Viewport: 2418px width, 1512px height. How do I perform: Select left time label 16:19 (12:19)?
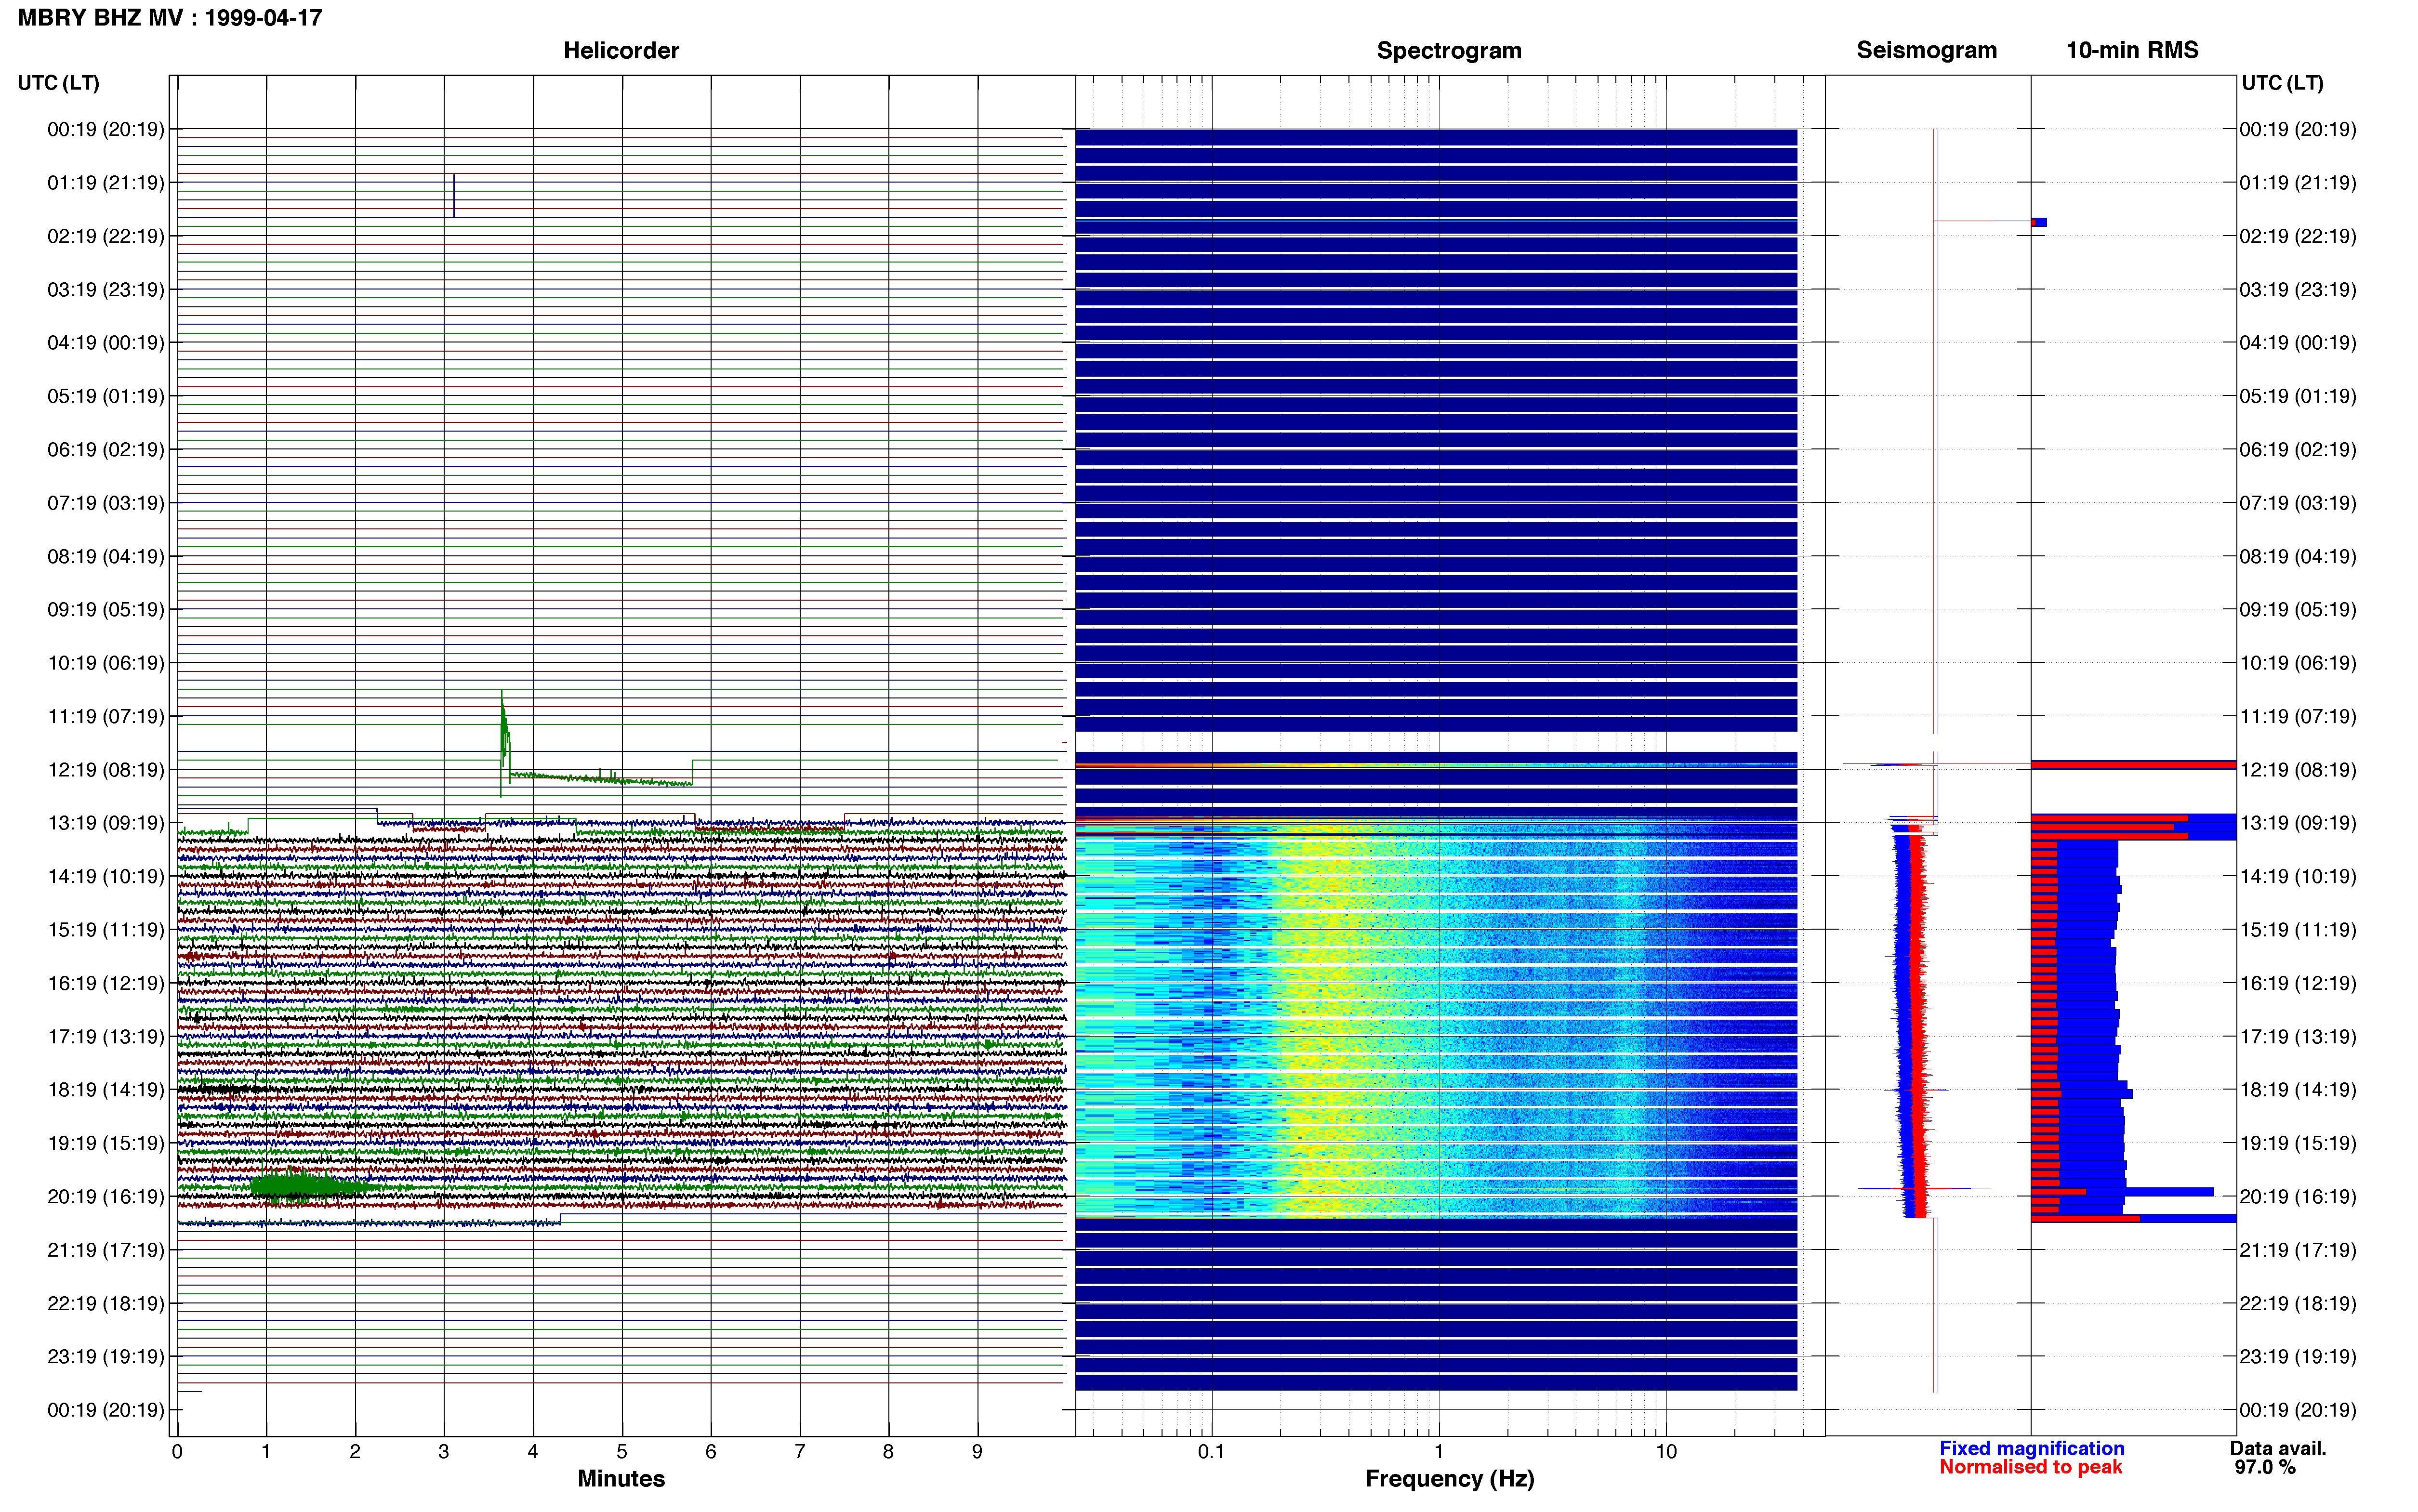(x=106, y=983)
